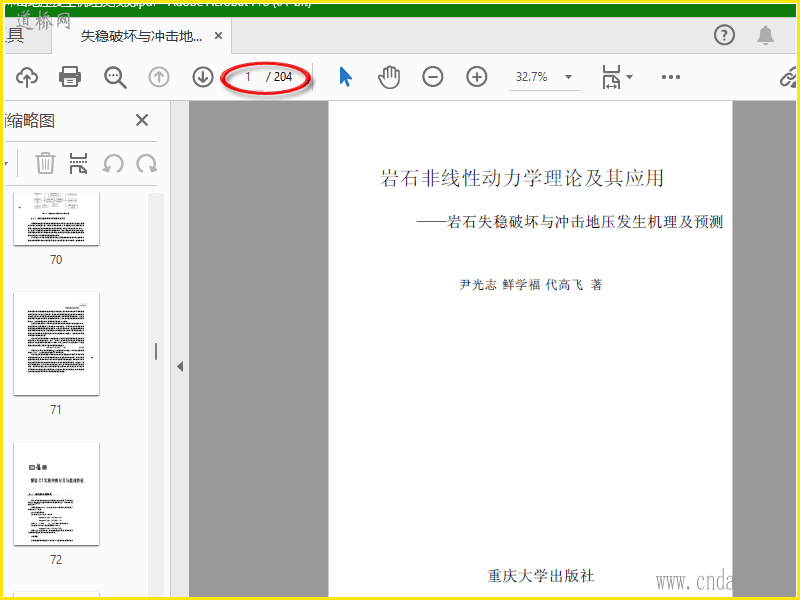This screenshot has width=800, height=600.
Task: Select page 71 thumbnail
Action: 56,343
